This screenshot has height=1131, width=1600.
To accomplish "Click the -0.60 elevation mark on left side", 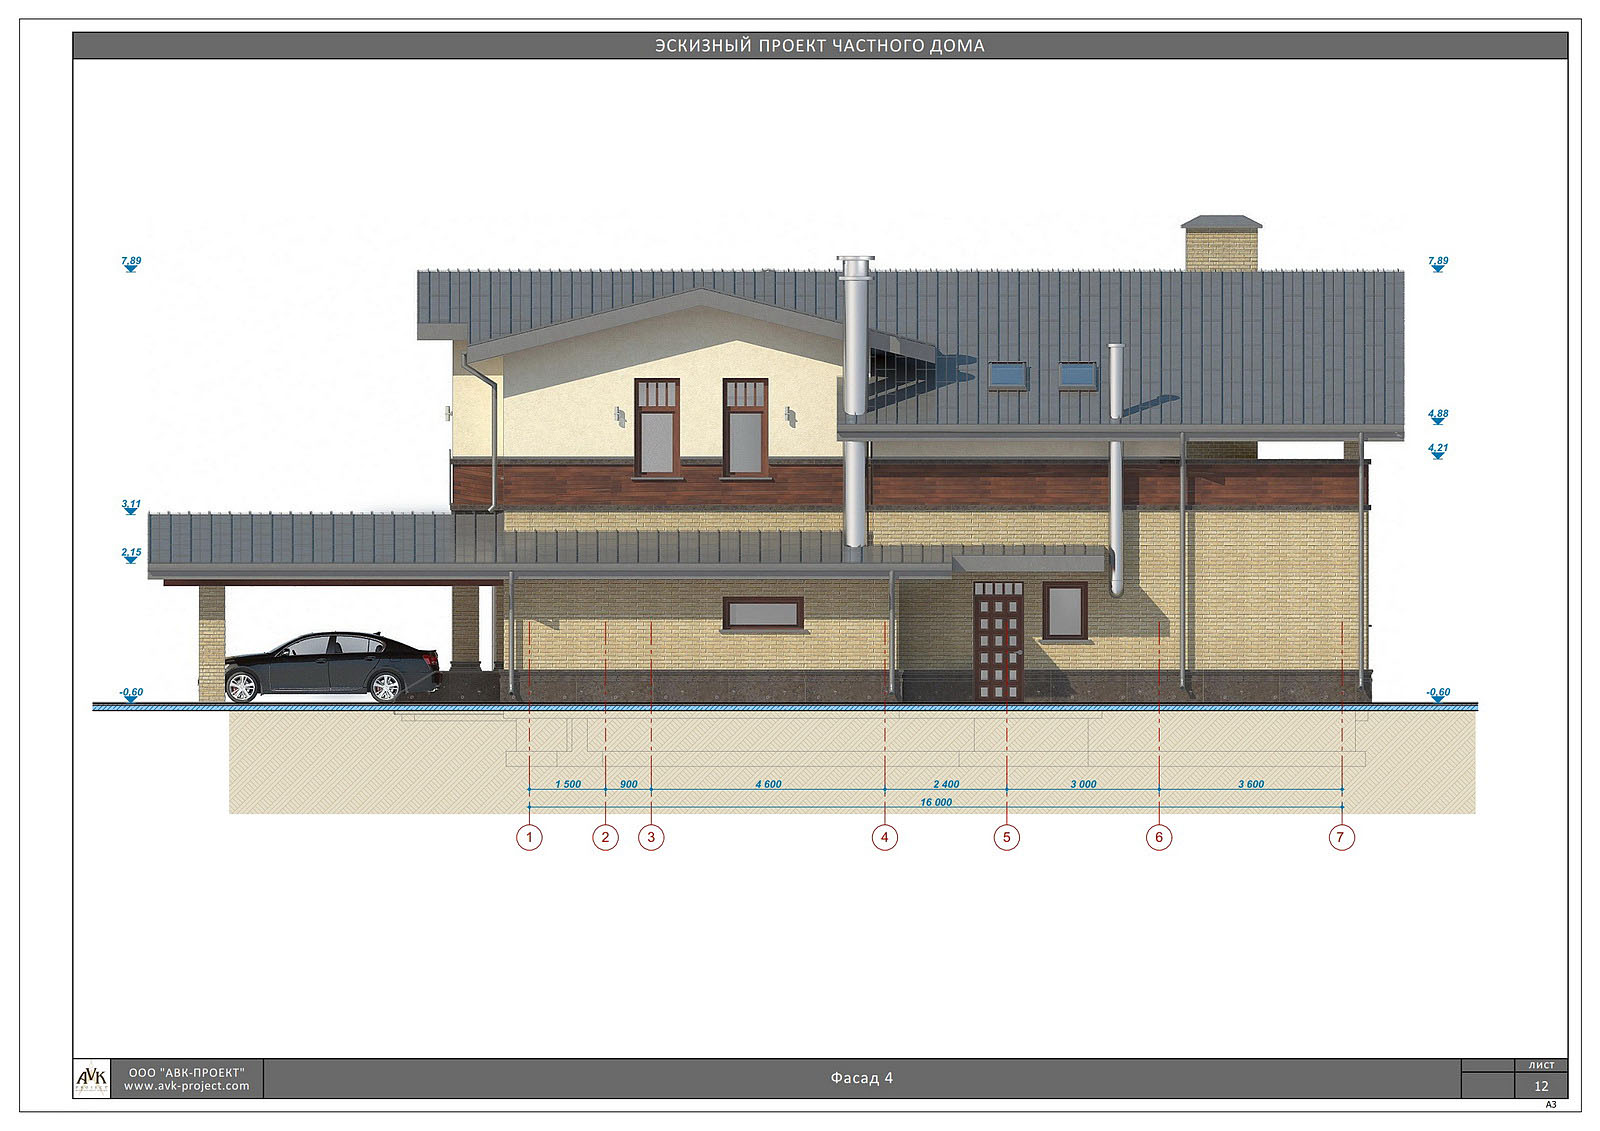I will coord(131,695).
